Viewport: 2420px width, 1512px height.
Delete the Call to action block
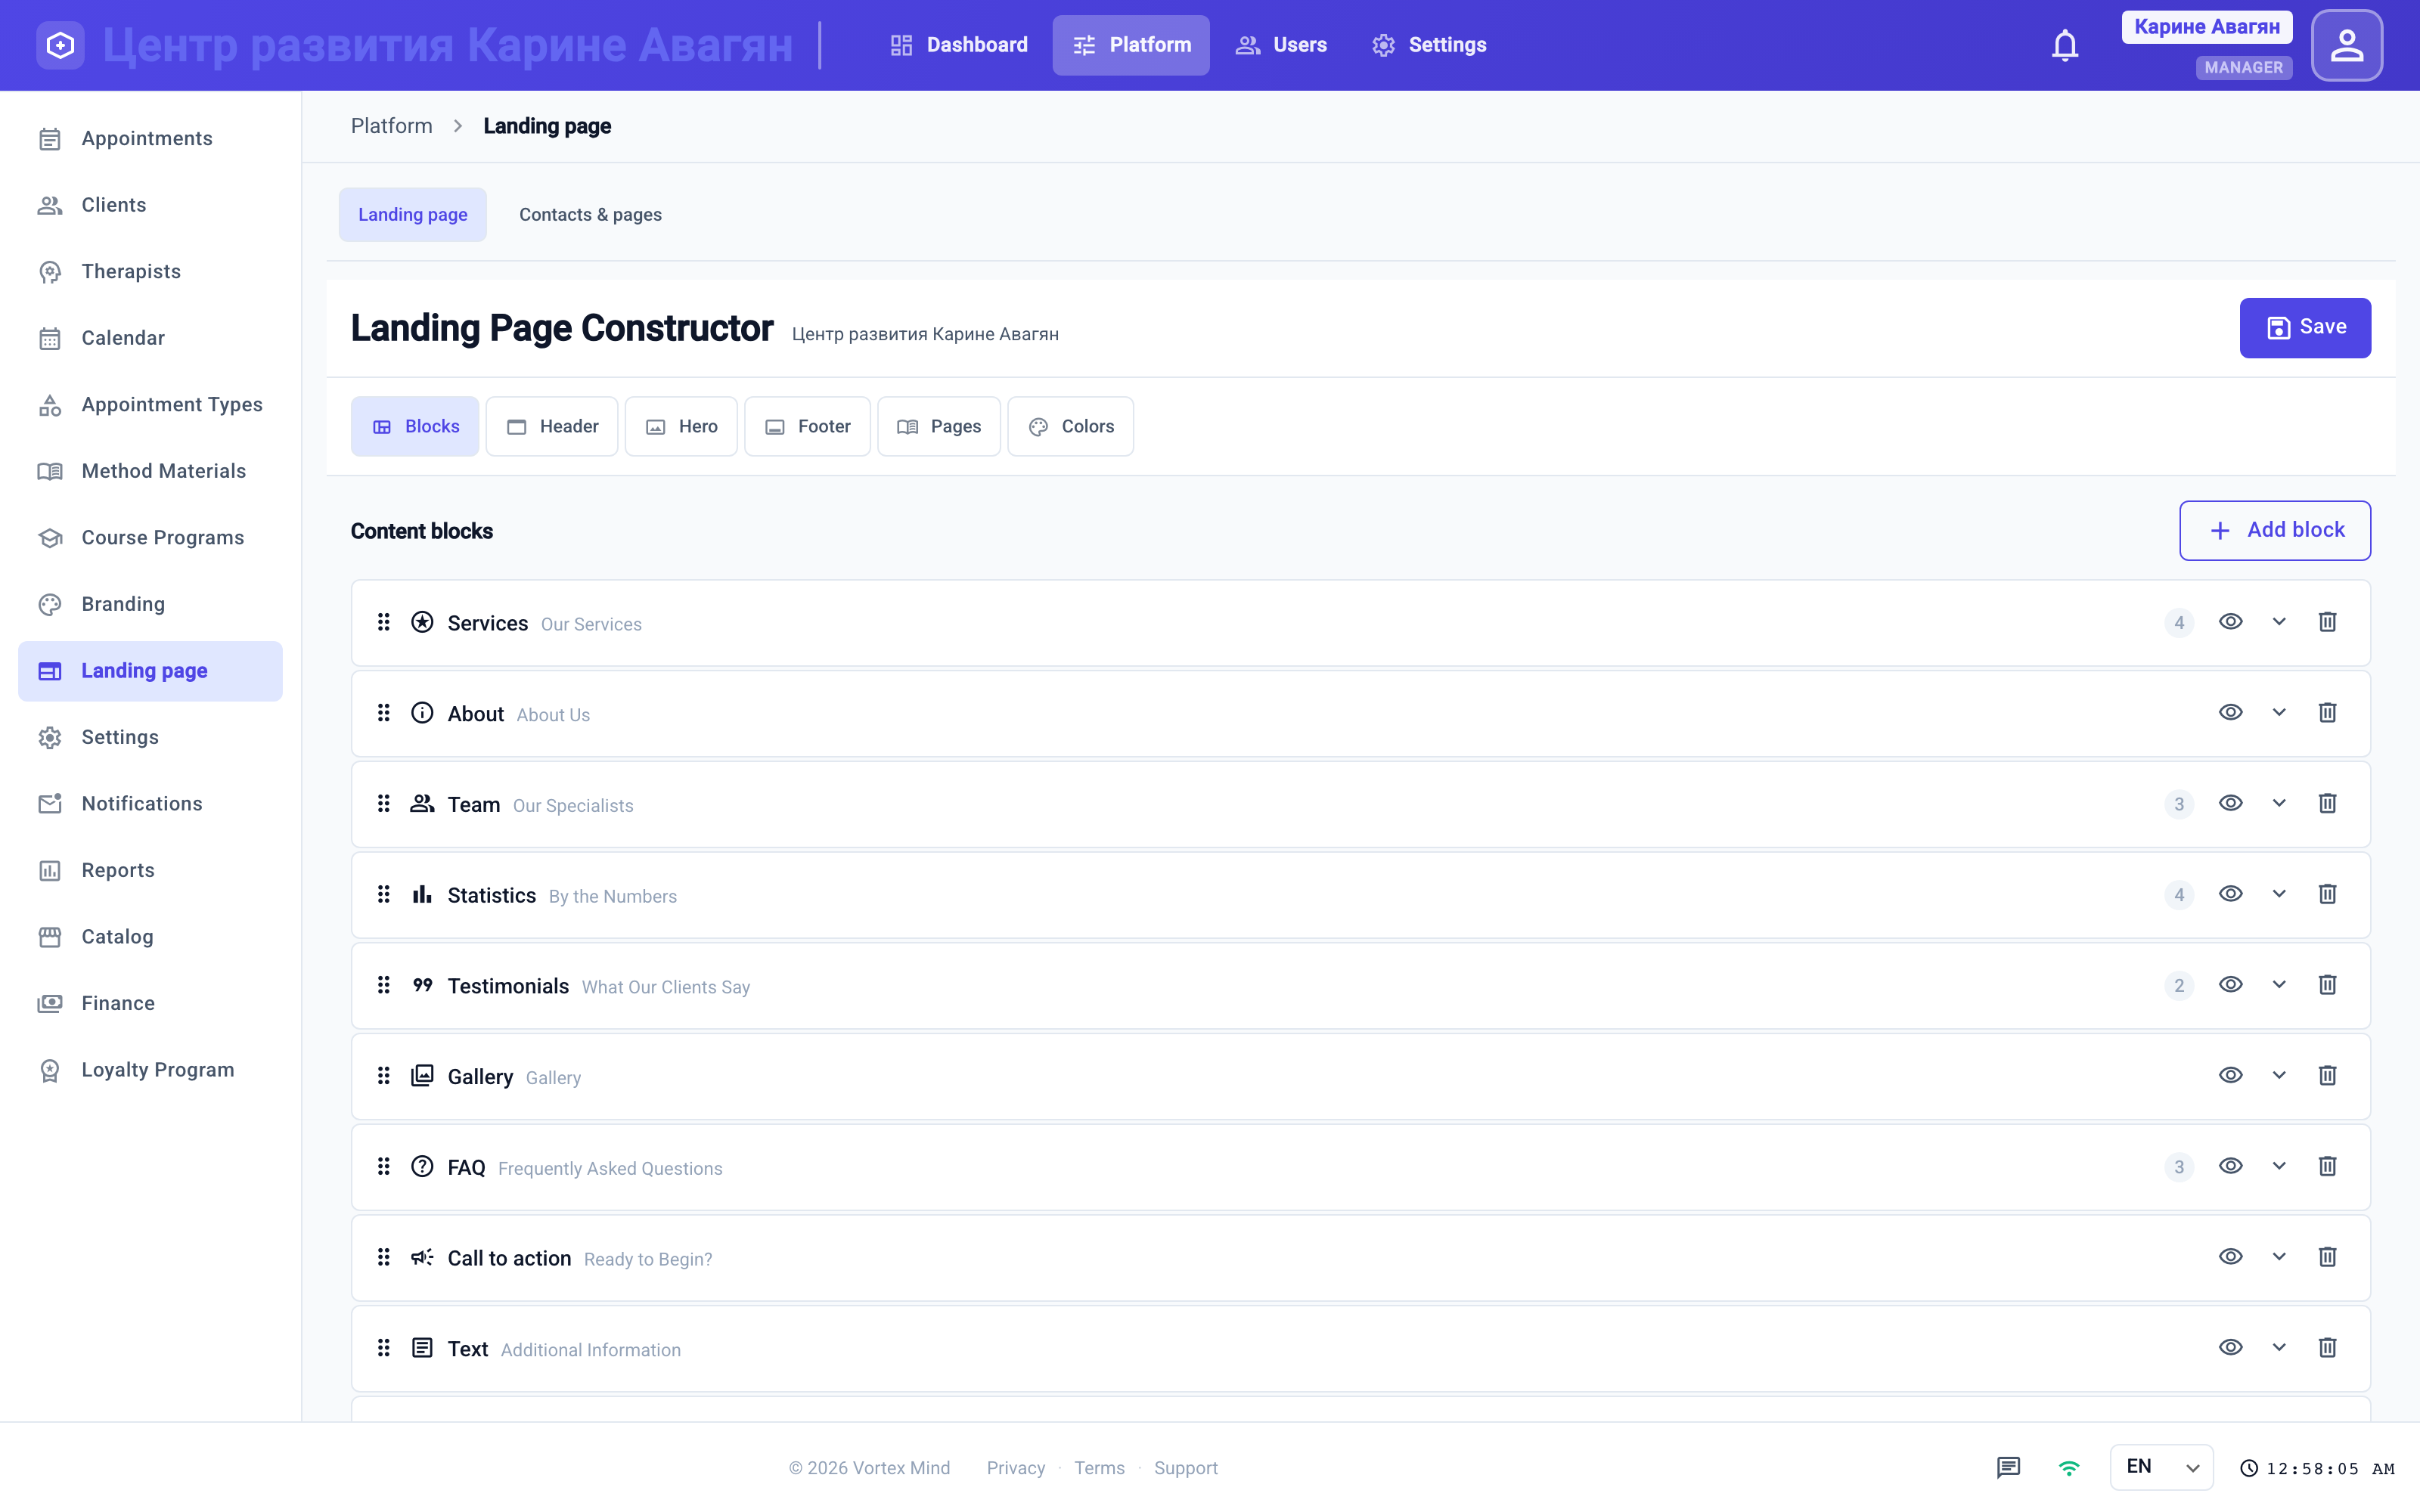[2327, 1257]
